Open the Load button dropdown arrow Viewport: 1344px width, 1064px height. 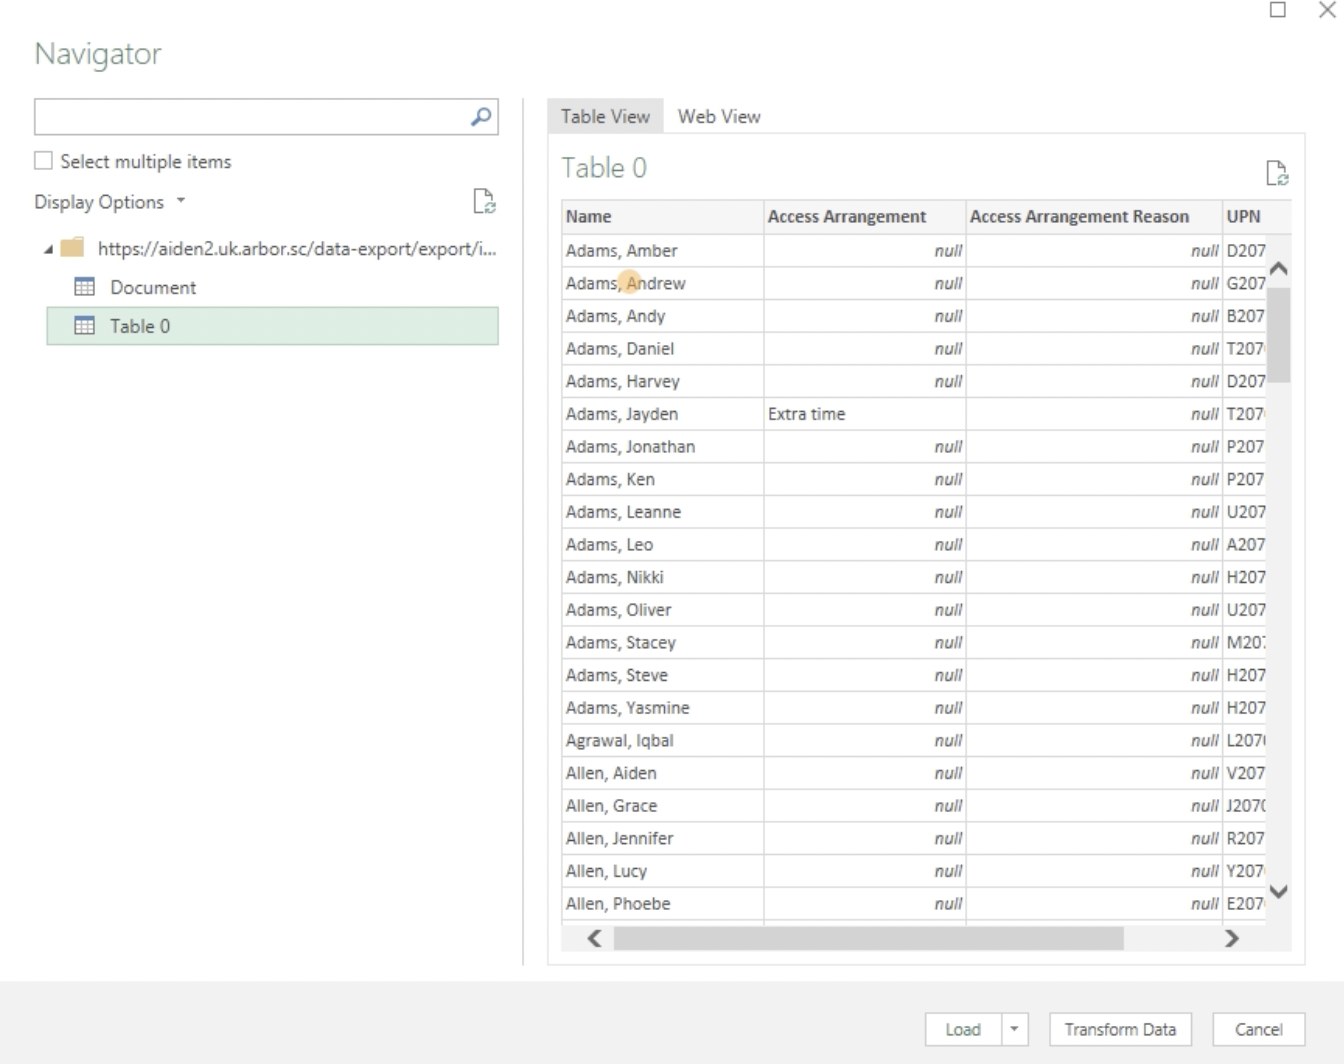coord(1014,1029)
